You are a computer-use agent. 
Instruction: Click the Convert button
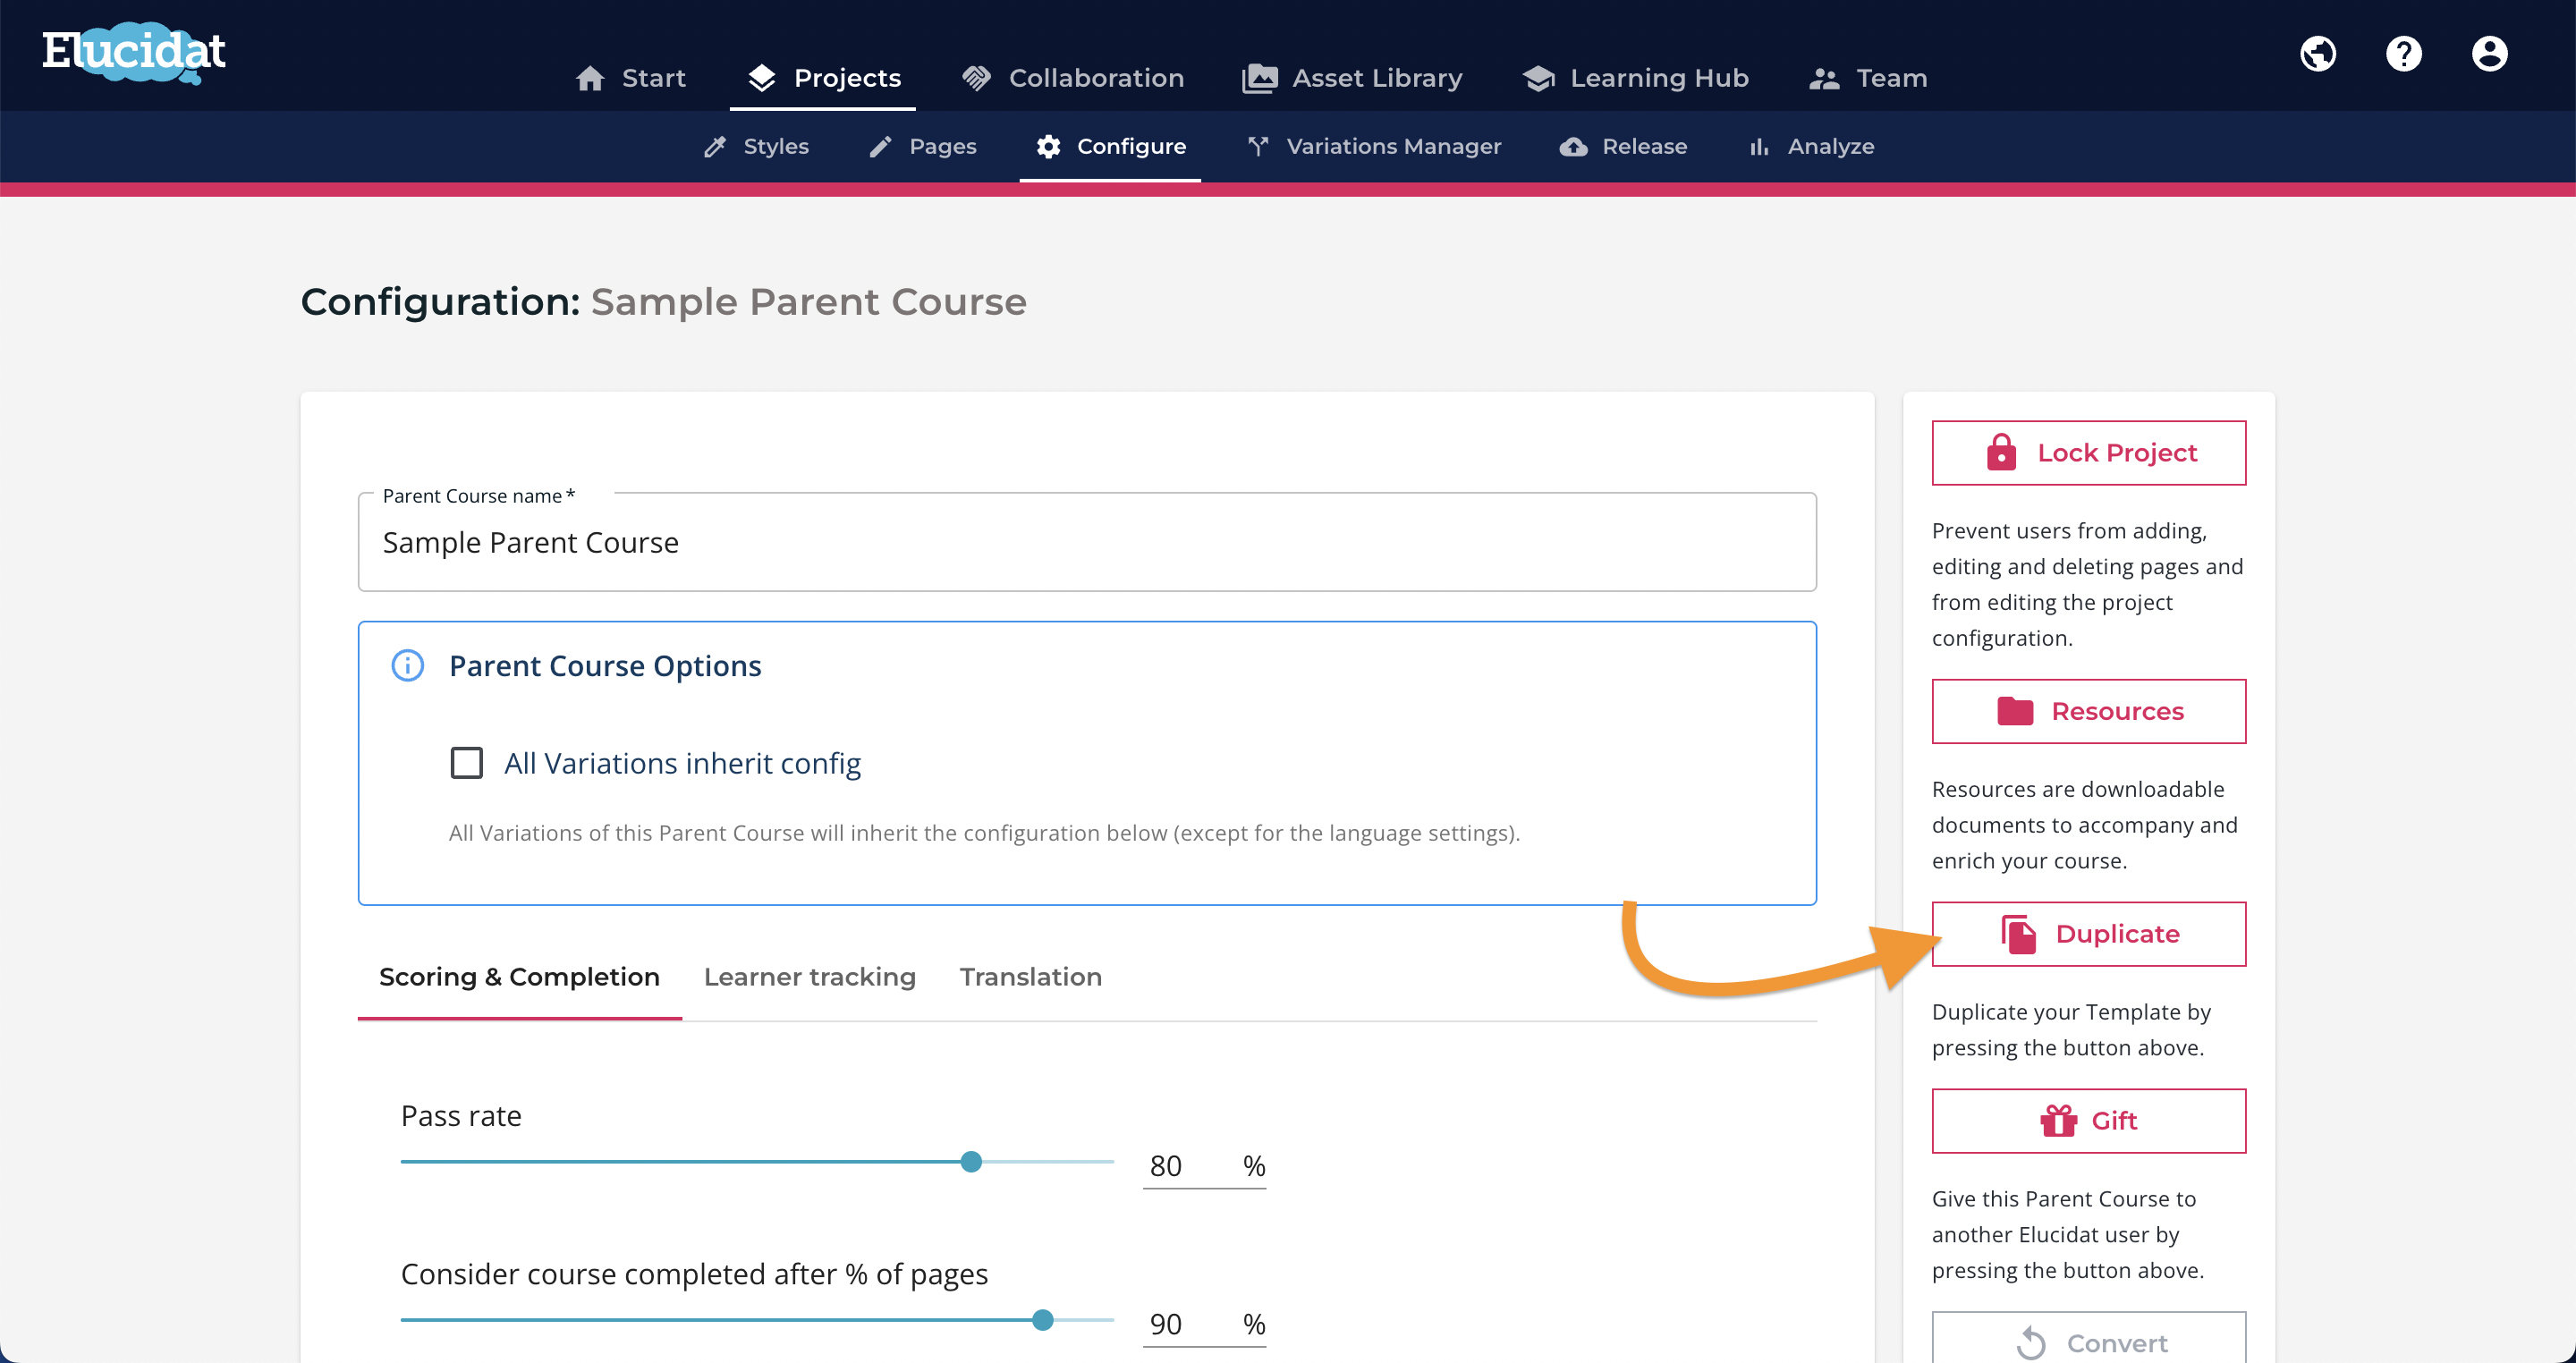[2088, 1340]
